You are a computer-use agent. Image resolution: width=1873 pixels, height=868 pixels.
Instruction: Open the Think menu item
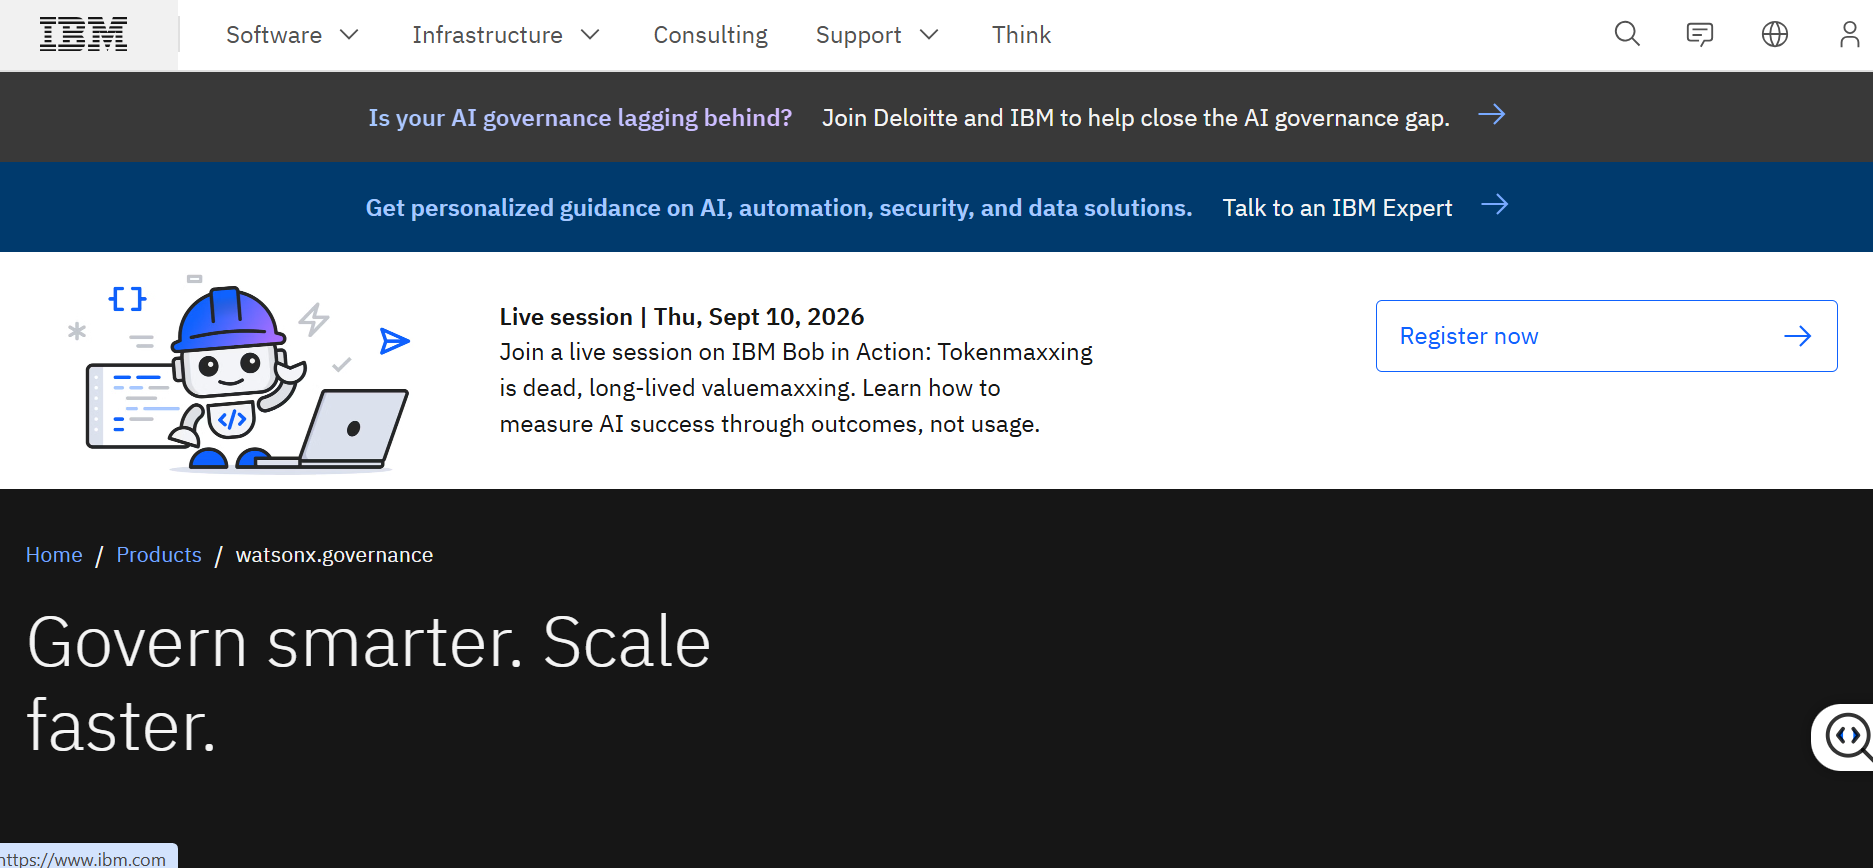(x=1021, y=35)
